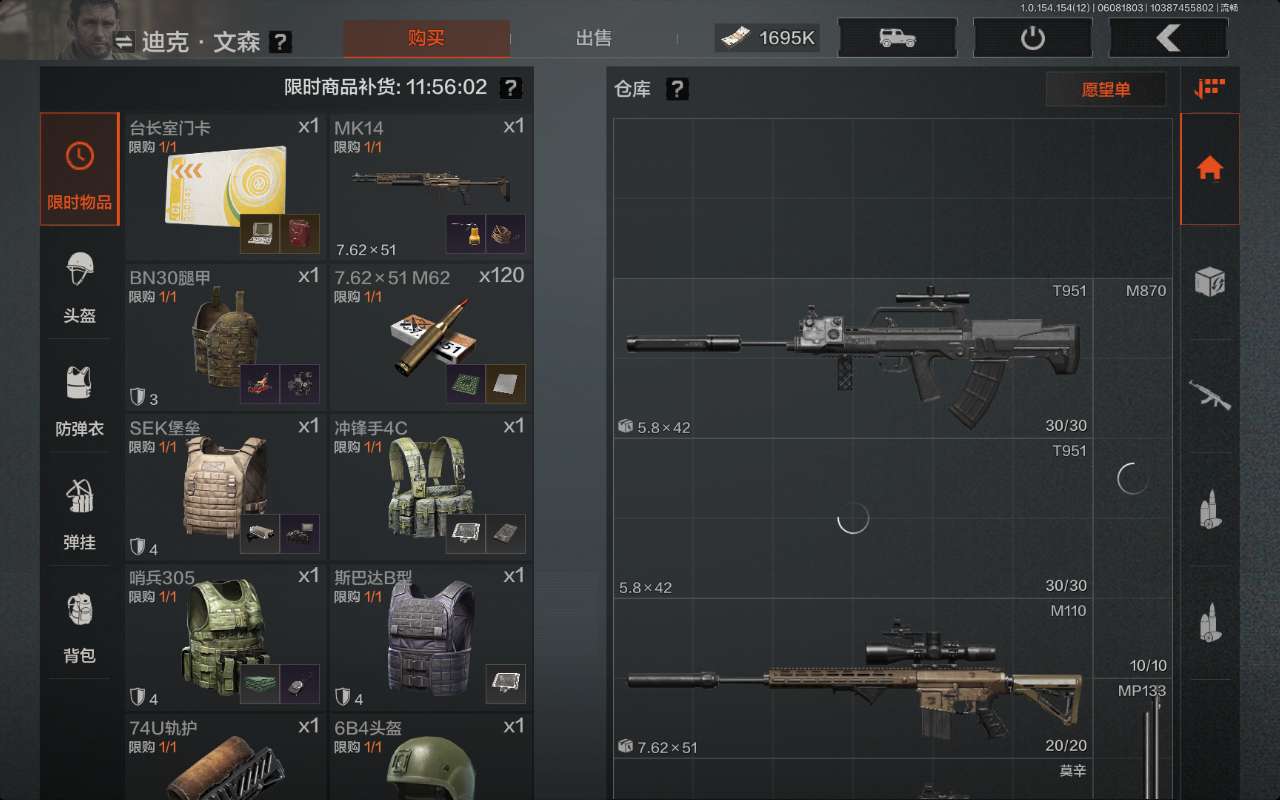Toggle the warehouse sort order icon

(x=1210, y=88)
